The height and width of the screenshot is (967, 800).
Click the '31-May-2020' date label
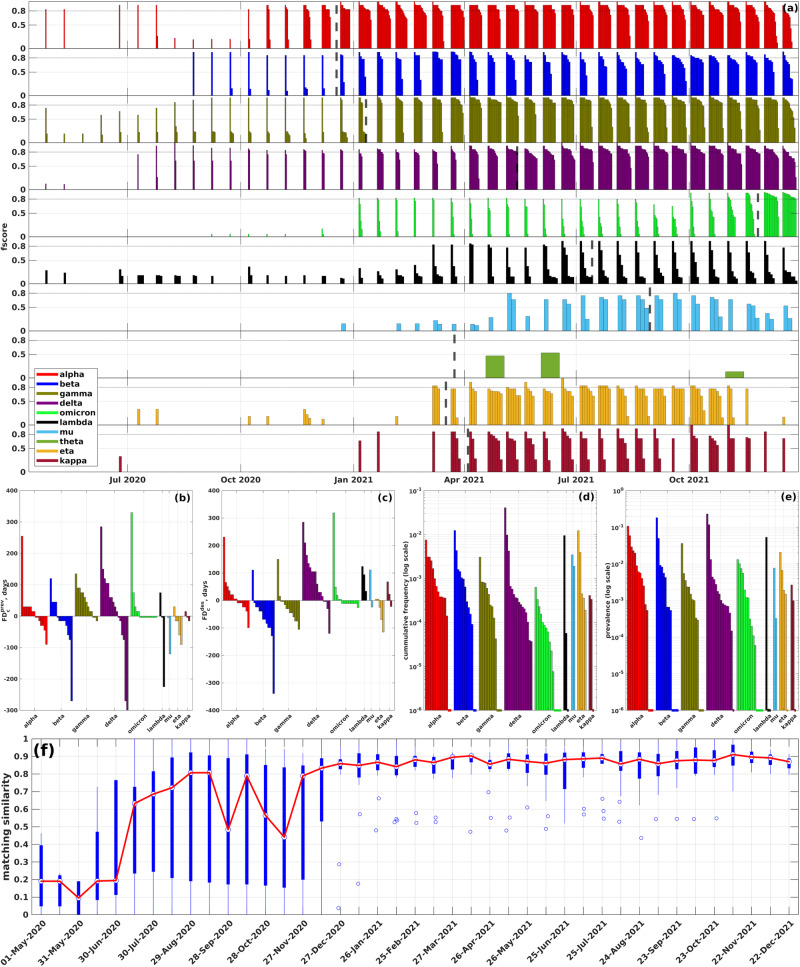[60, 942]
